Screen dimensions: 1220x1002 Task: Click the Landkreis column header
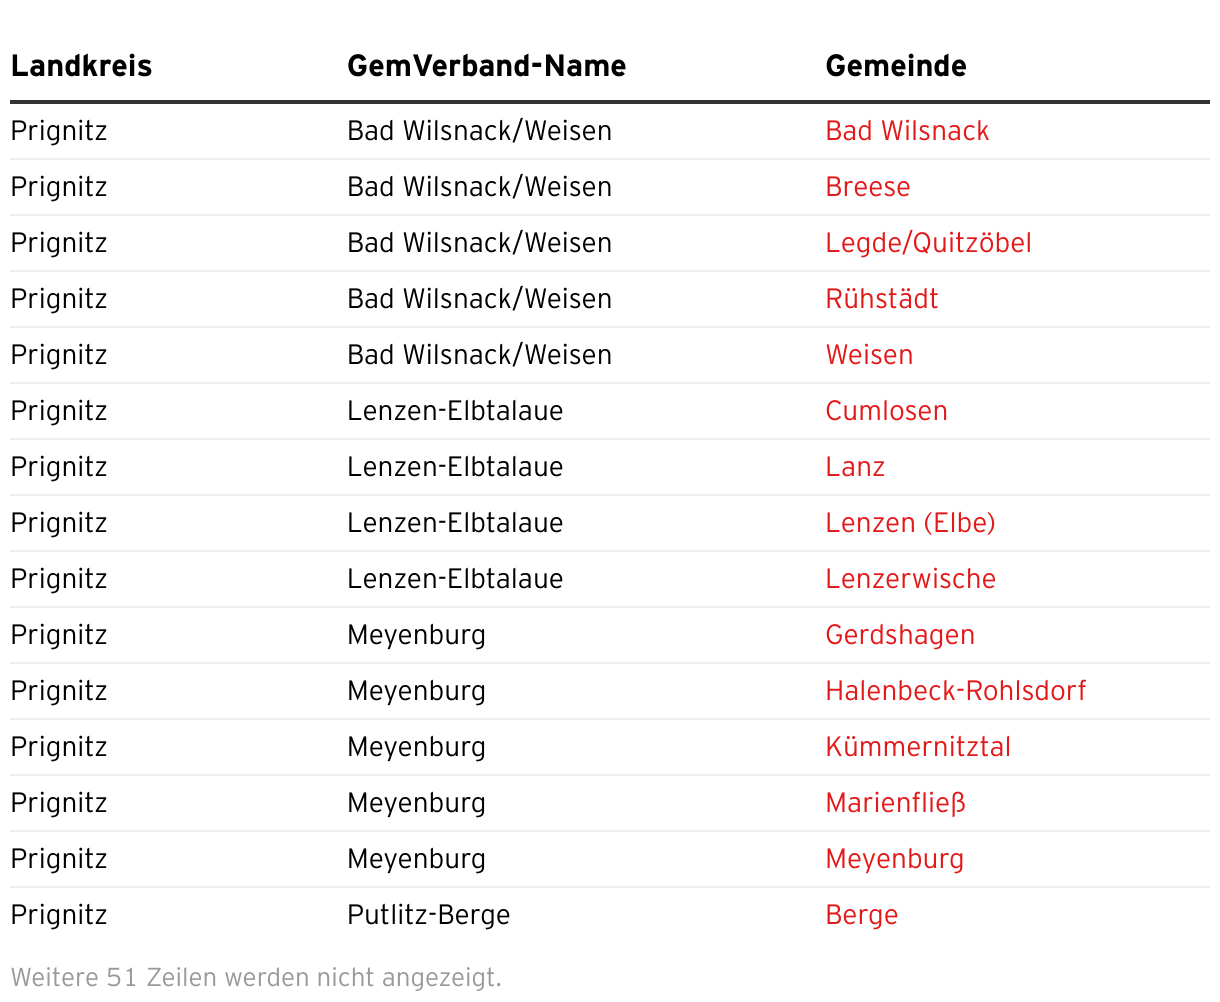pyautogui.click(x=81, y=66)
